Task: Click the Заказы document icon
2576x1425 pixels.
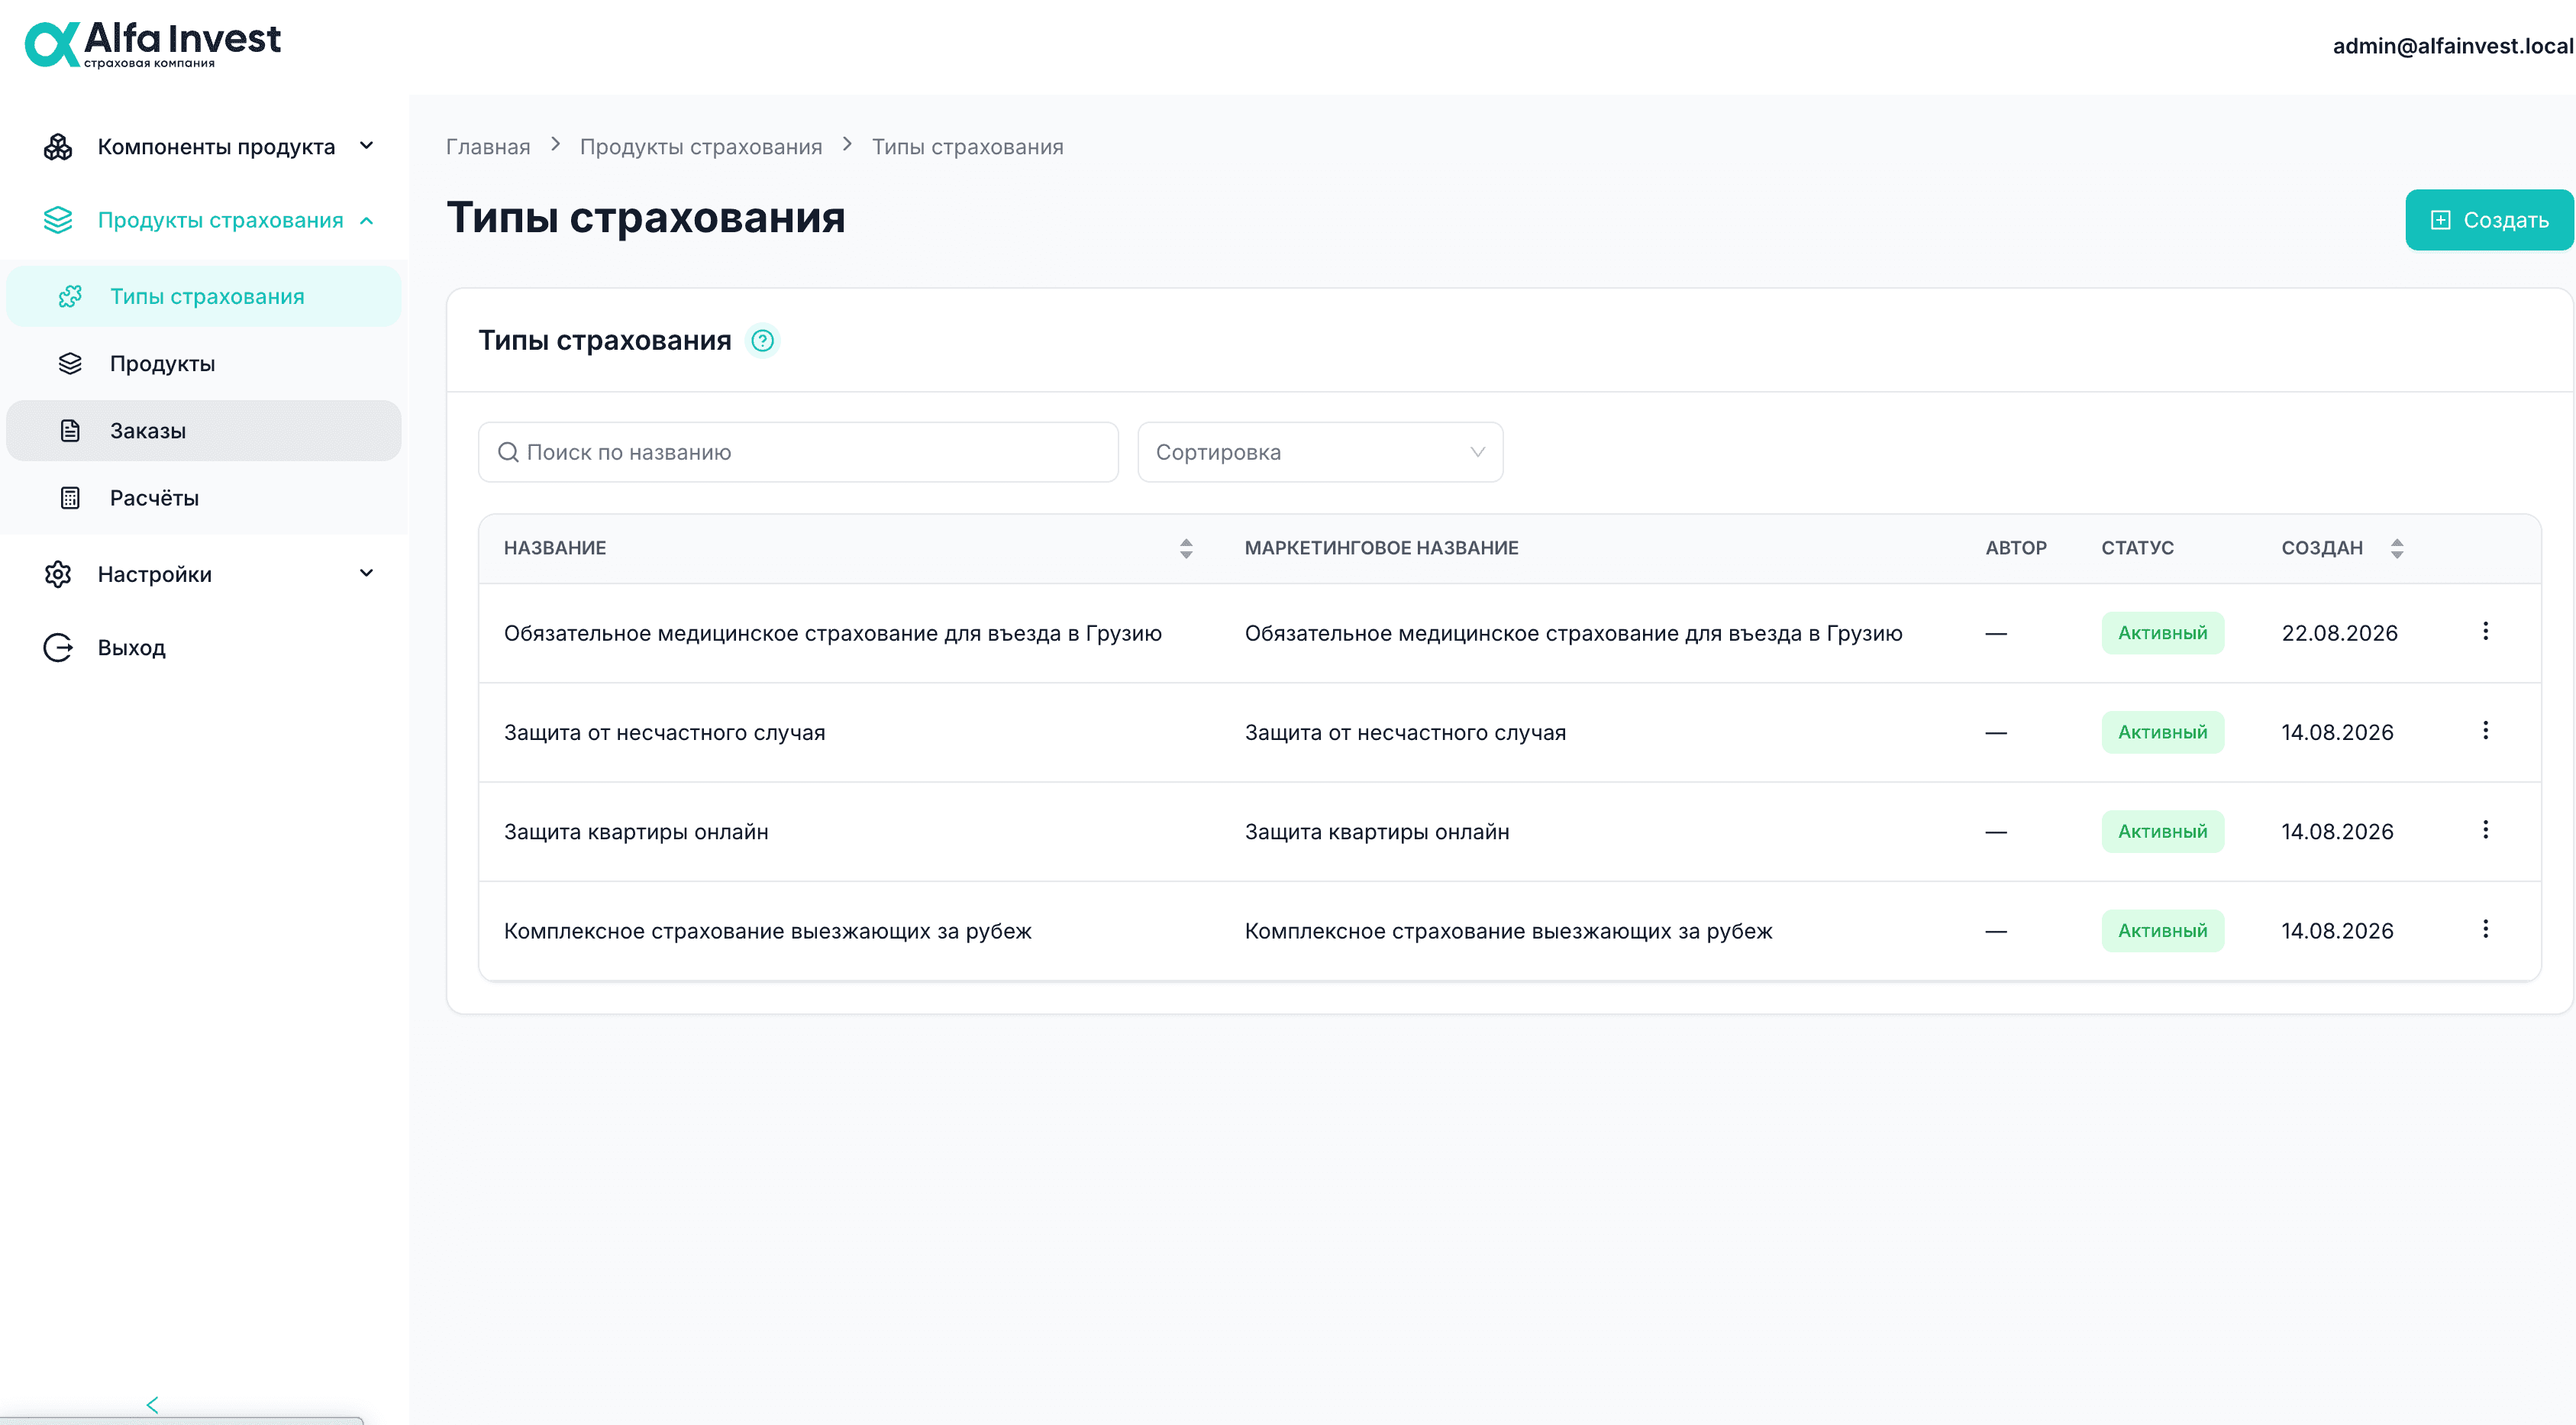Action: pos(70,430)
